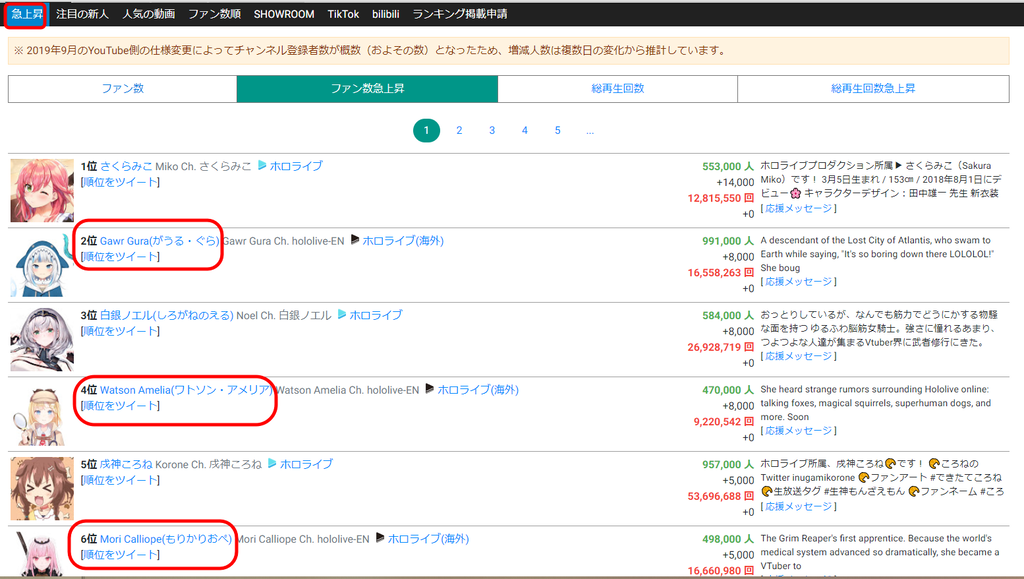Viewport: 1024px width, 579px height.
Task: Open the 戌神ころね channel link
Action: [126, 464]
